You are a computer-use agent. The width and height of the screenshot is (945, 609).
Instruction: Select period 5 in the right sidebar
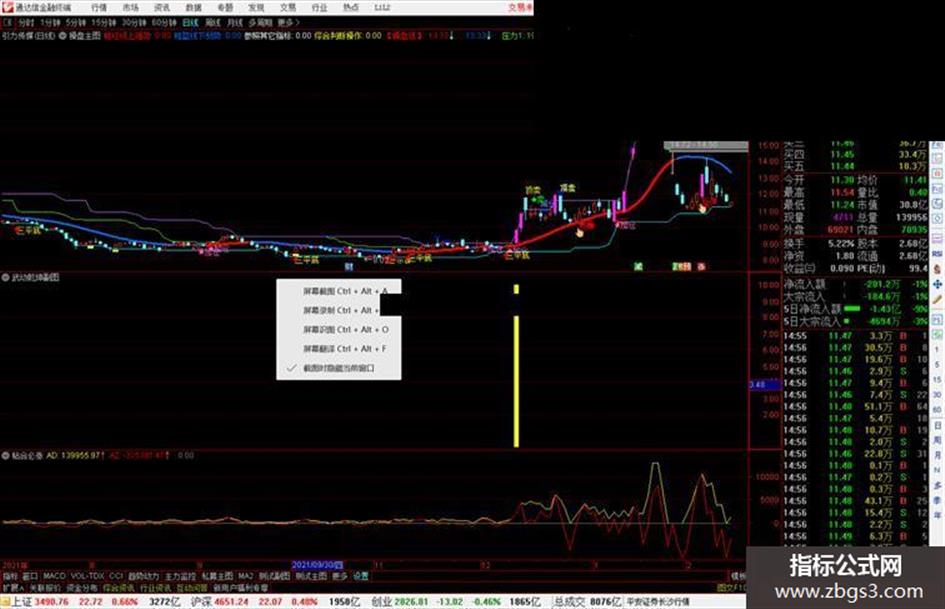[x=937, y=365]
